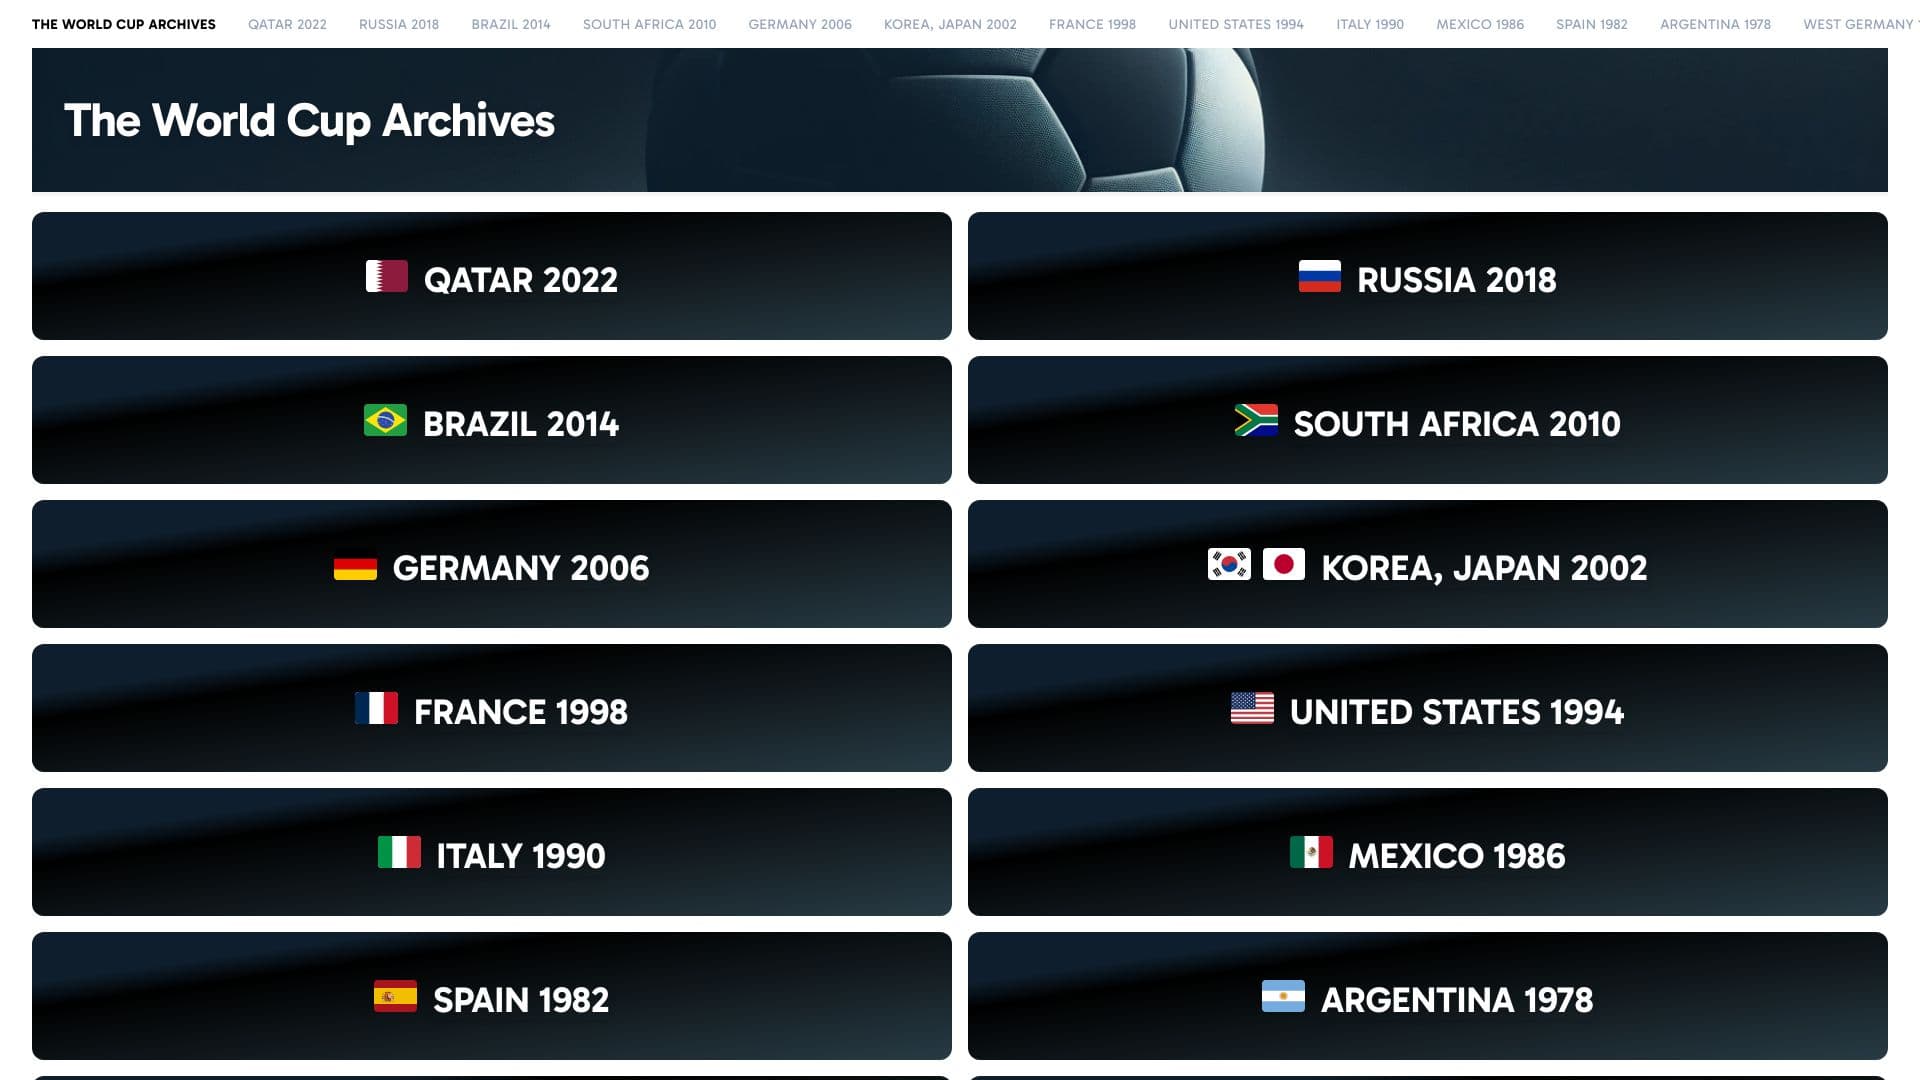Select ITALY 1990 in the navigation bar
This screenshot has width=1920, height=1080.
pos(1369,24)
